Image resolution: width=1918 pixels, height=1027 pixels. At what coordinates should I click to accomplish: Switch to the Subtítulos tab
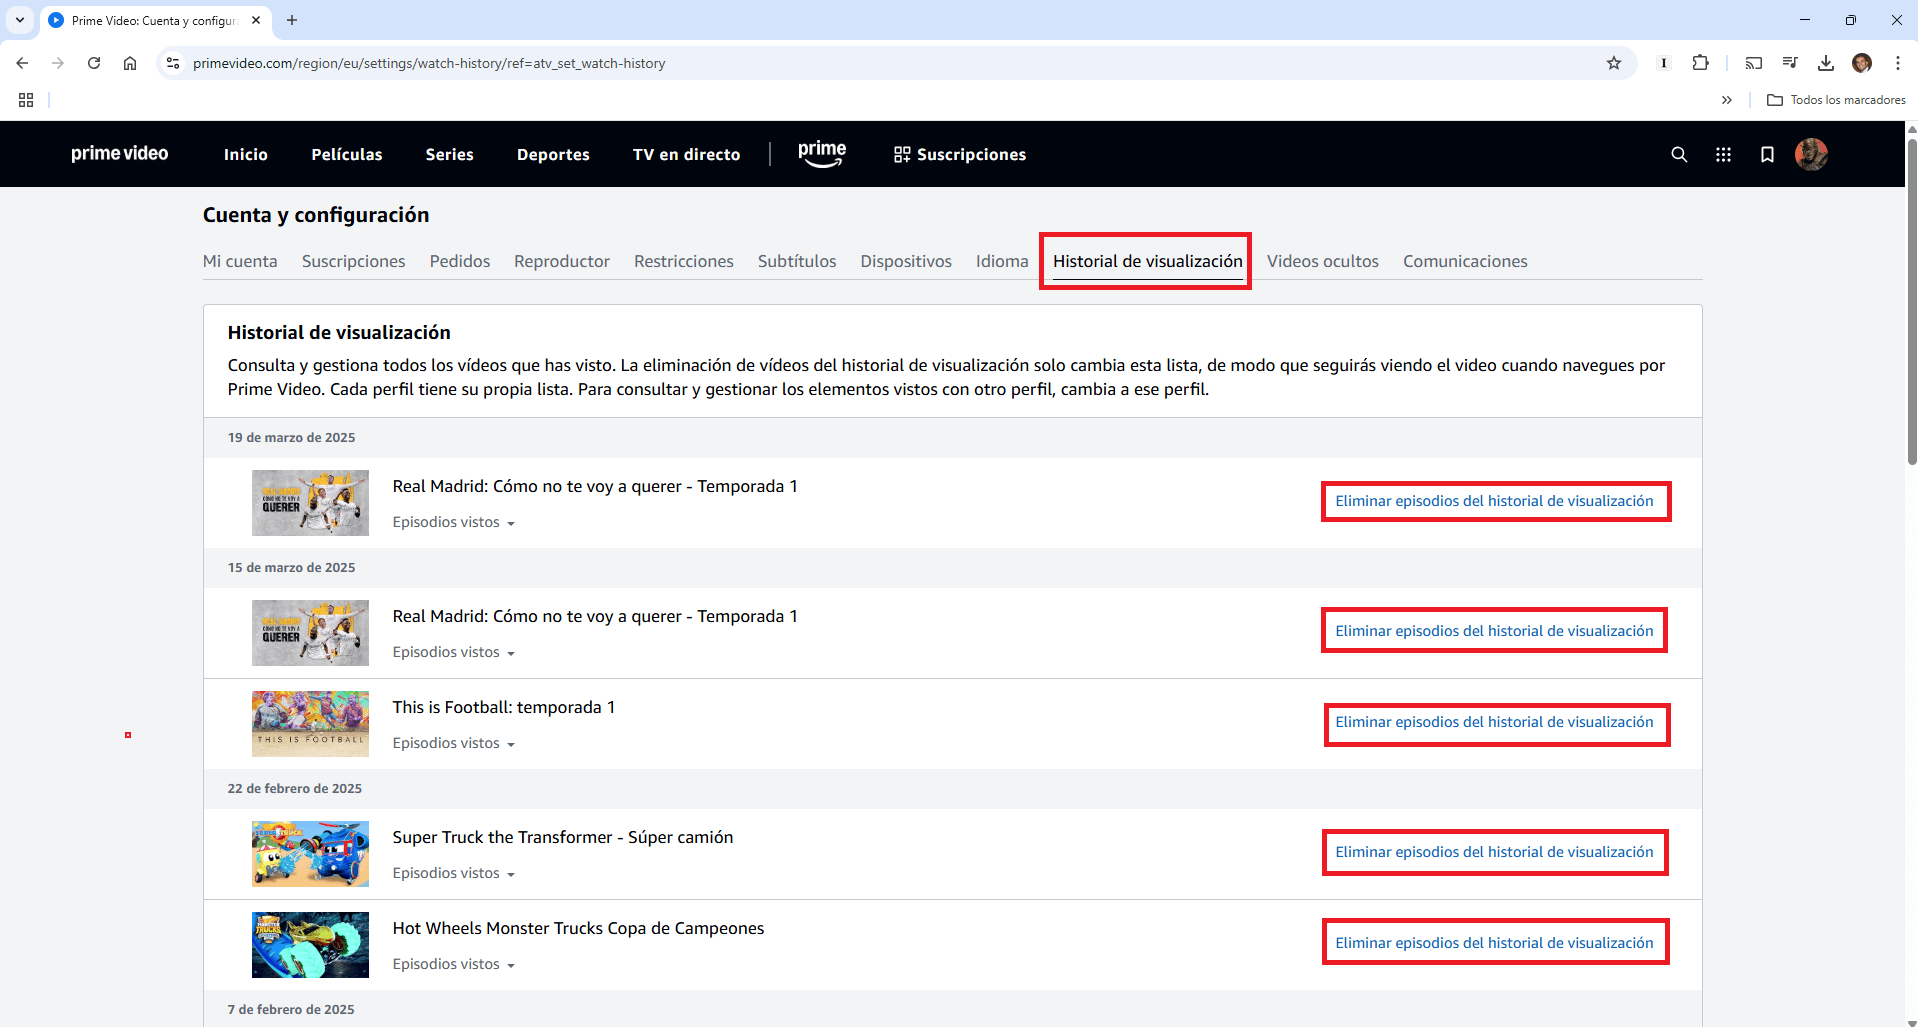click(797, 261)
